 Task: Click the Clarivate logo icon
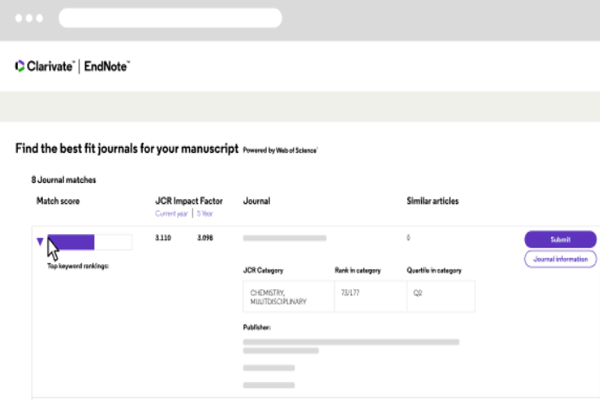click(21, 66)
